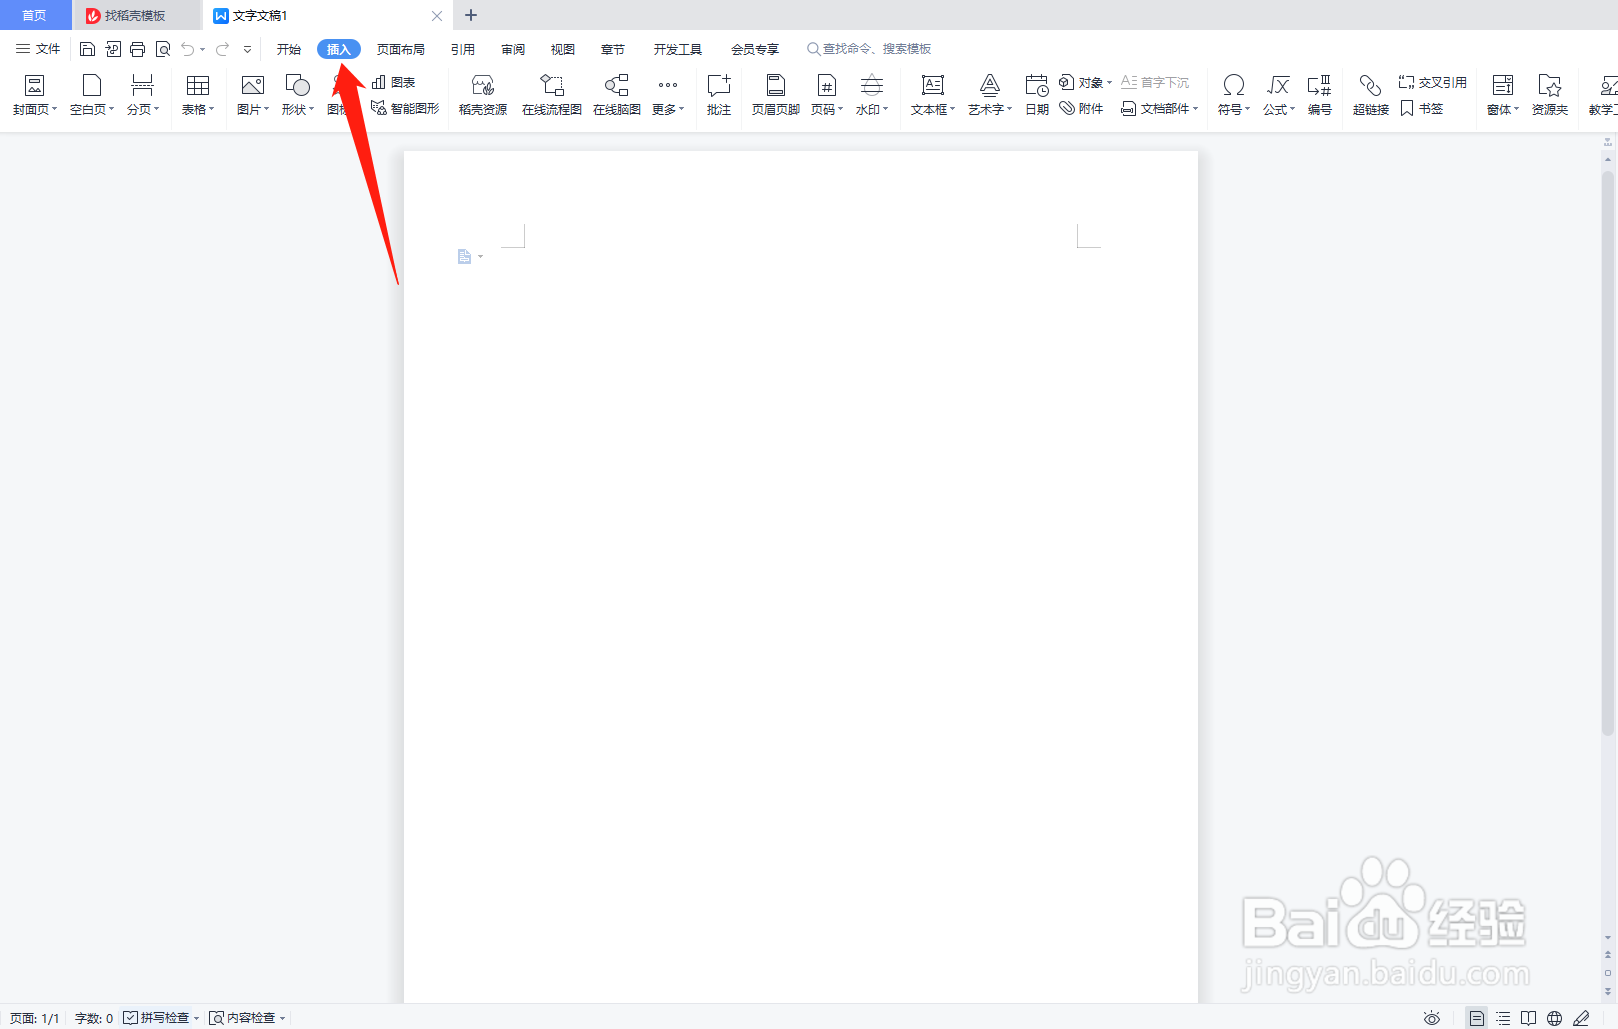The width and height of the screenshot is (1618, 1029).
Task: Click 首字下沉 drop cap
Action: point(1155,82)
